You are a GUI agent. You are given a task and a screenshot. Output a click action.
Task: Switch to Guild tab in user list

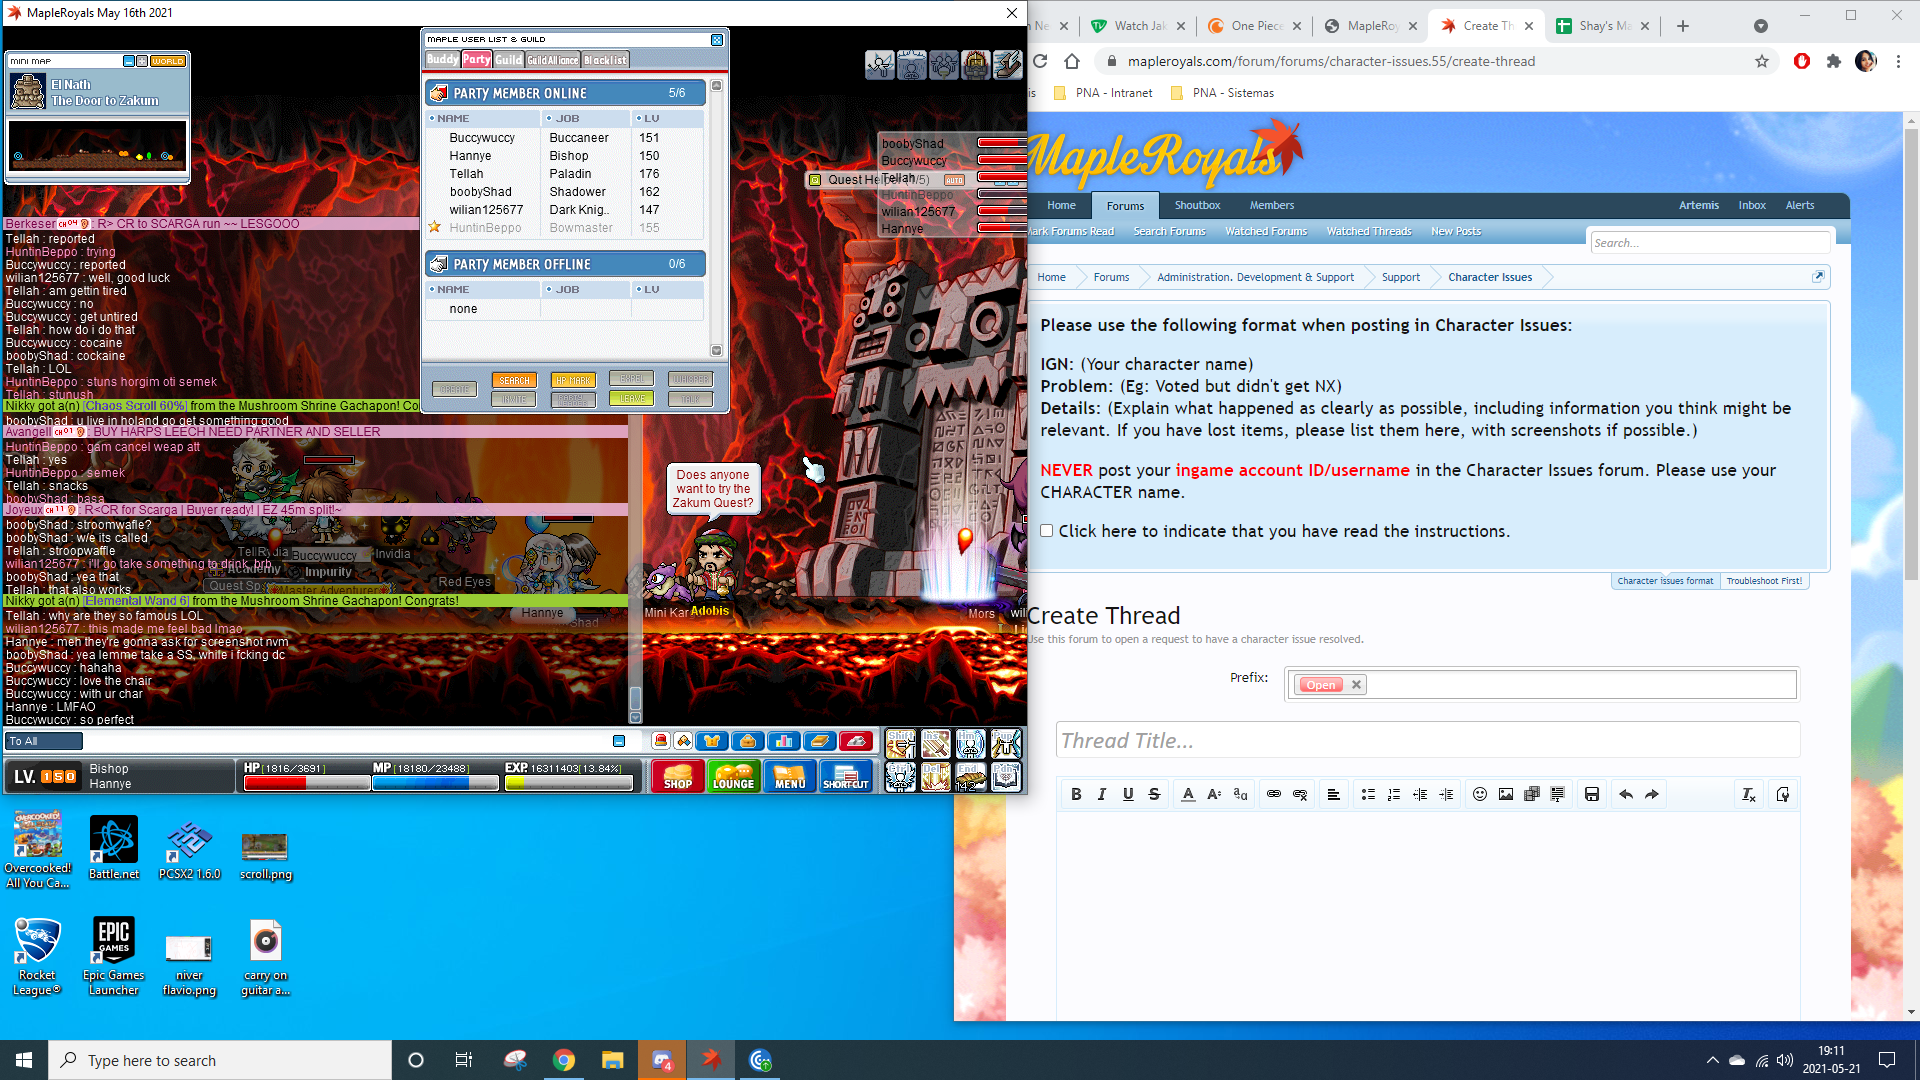508,60
